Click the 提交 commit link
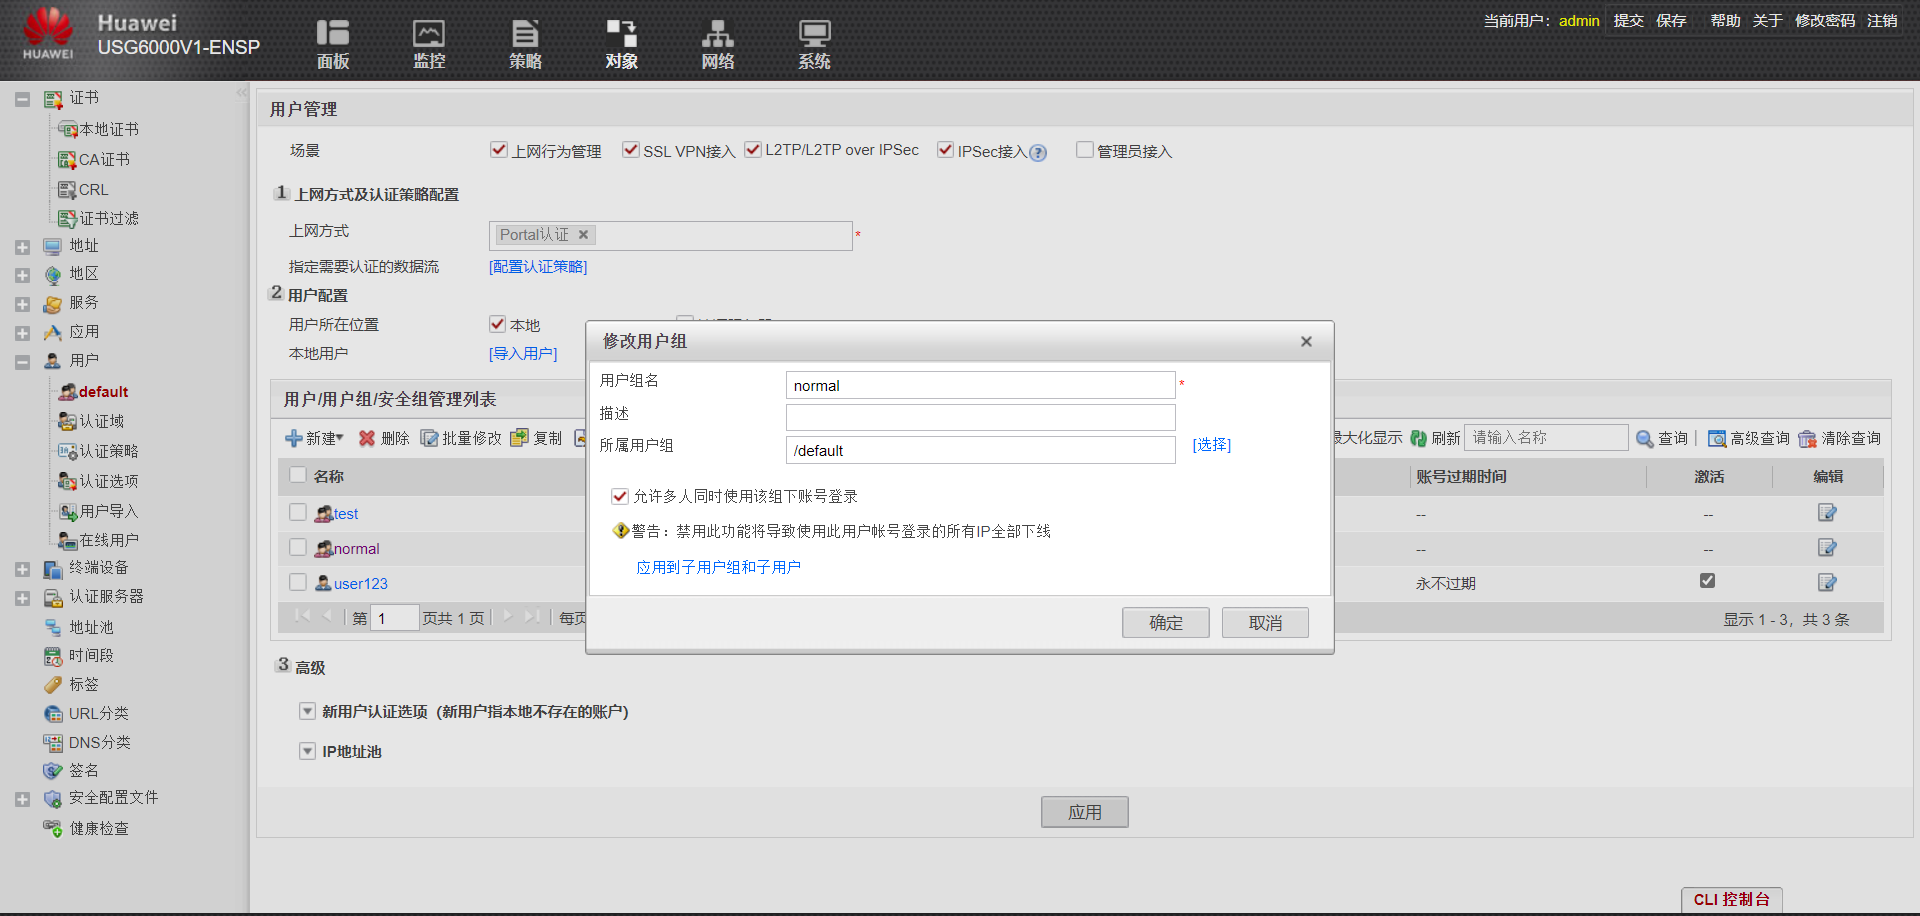The width and height of the screenshot is (1920, 916). point(1628,20)
